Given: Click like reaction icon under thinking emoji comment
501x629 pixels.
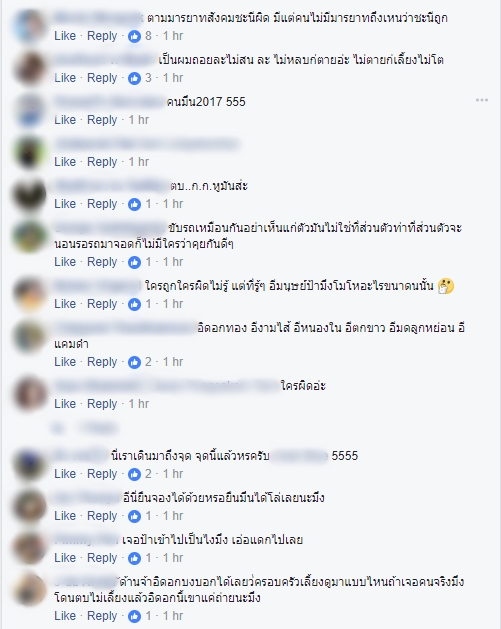Looking at the screenshot, I should 134,304.
